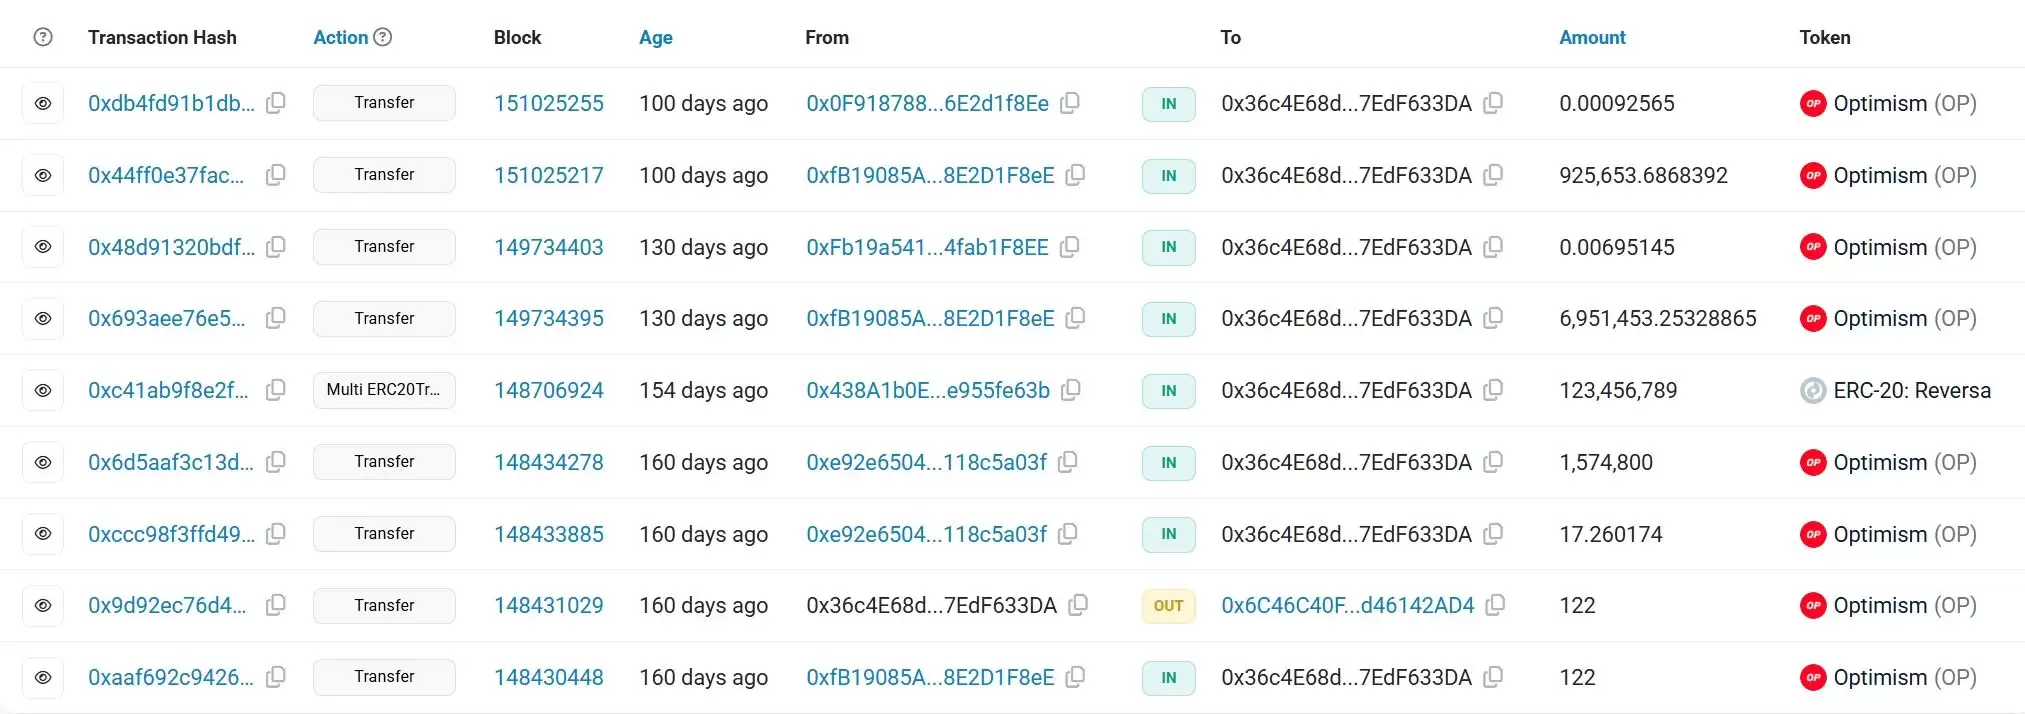Click IN badge in 123,456,789 row
Image resolution: width=2025 pixels, height=714 pixels.
point(1169,390)
